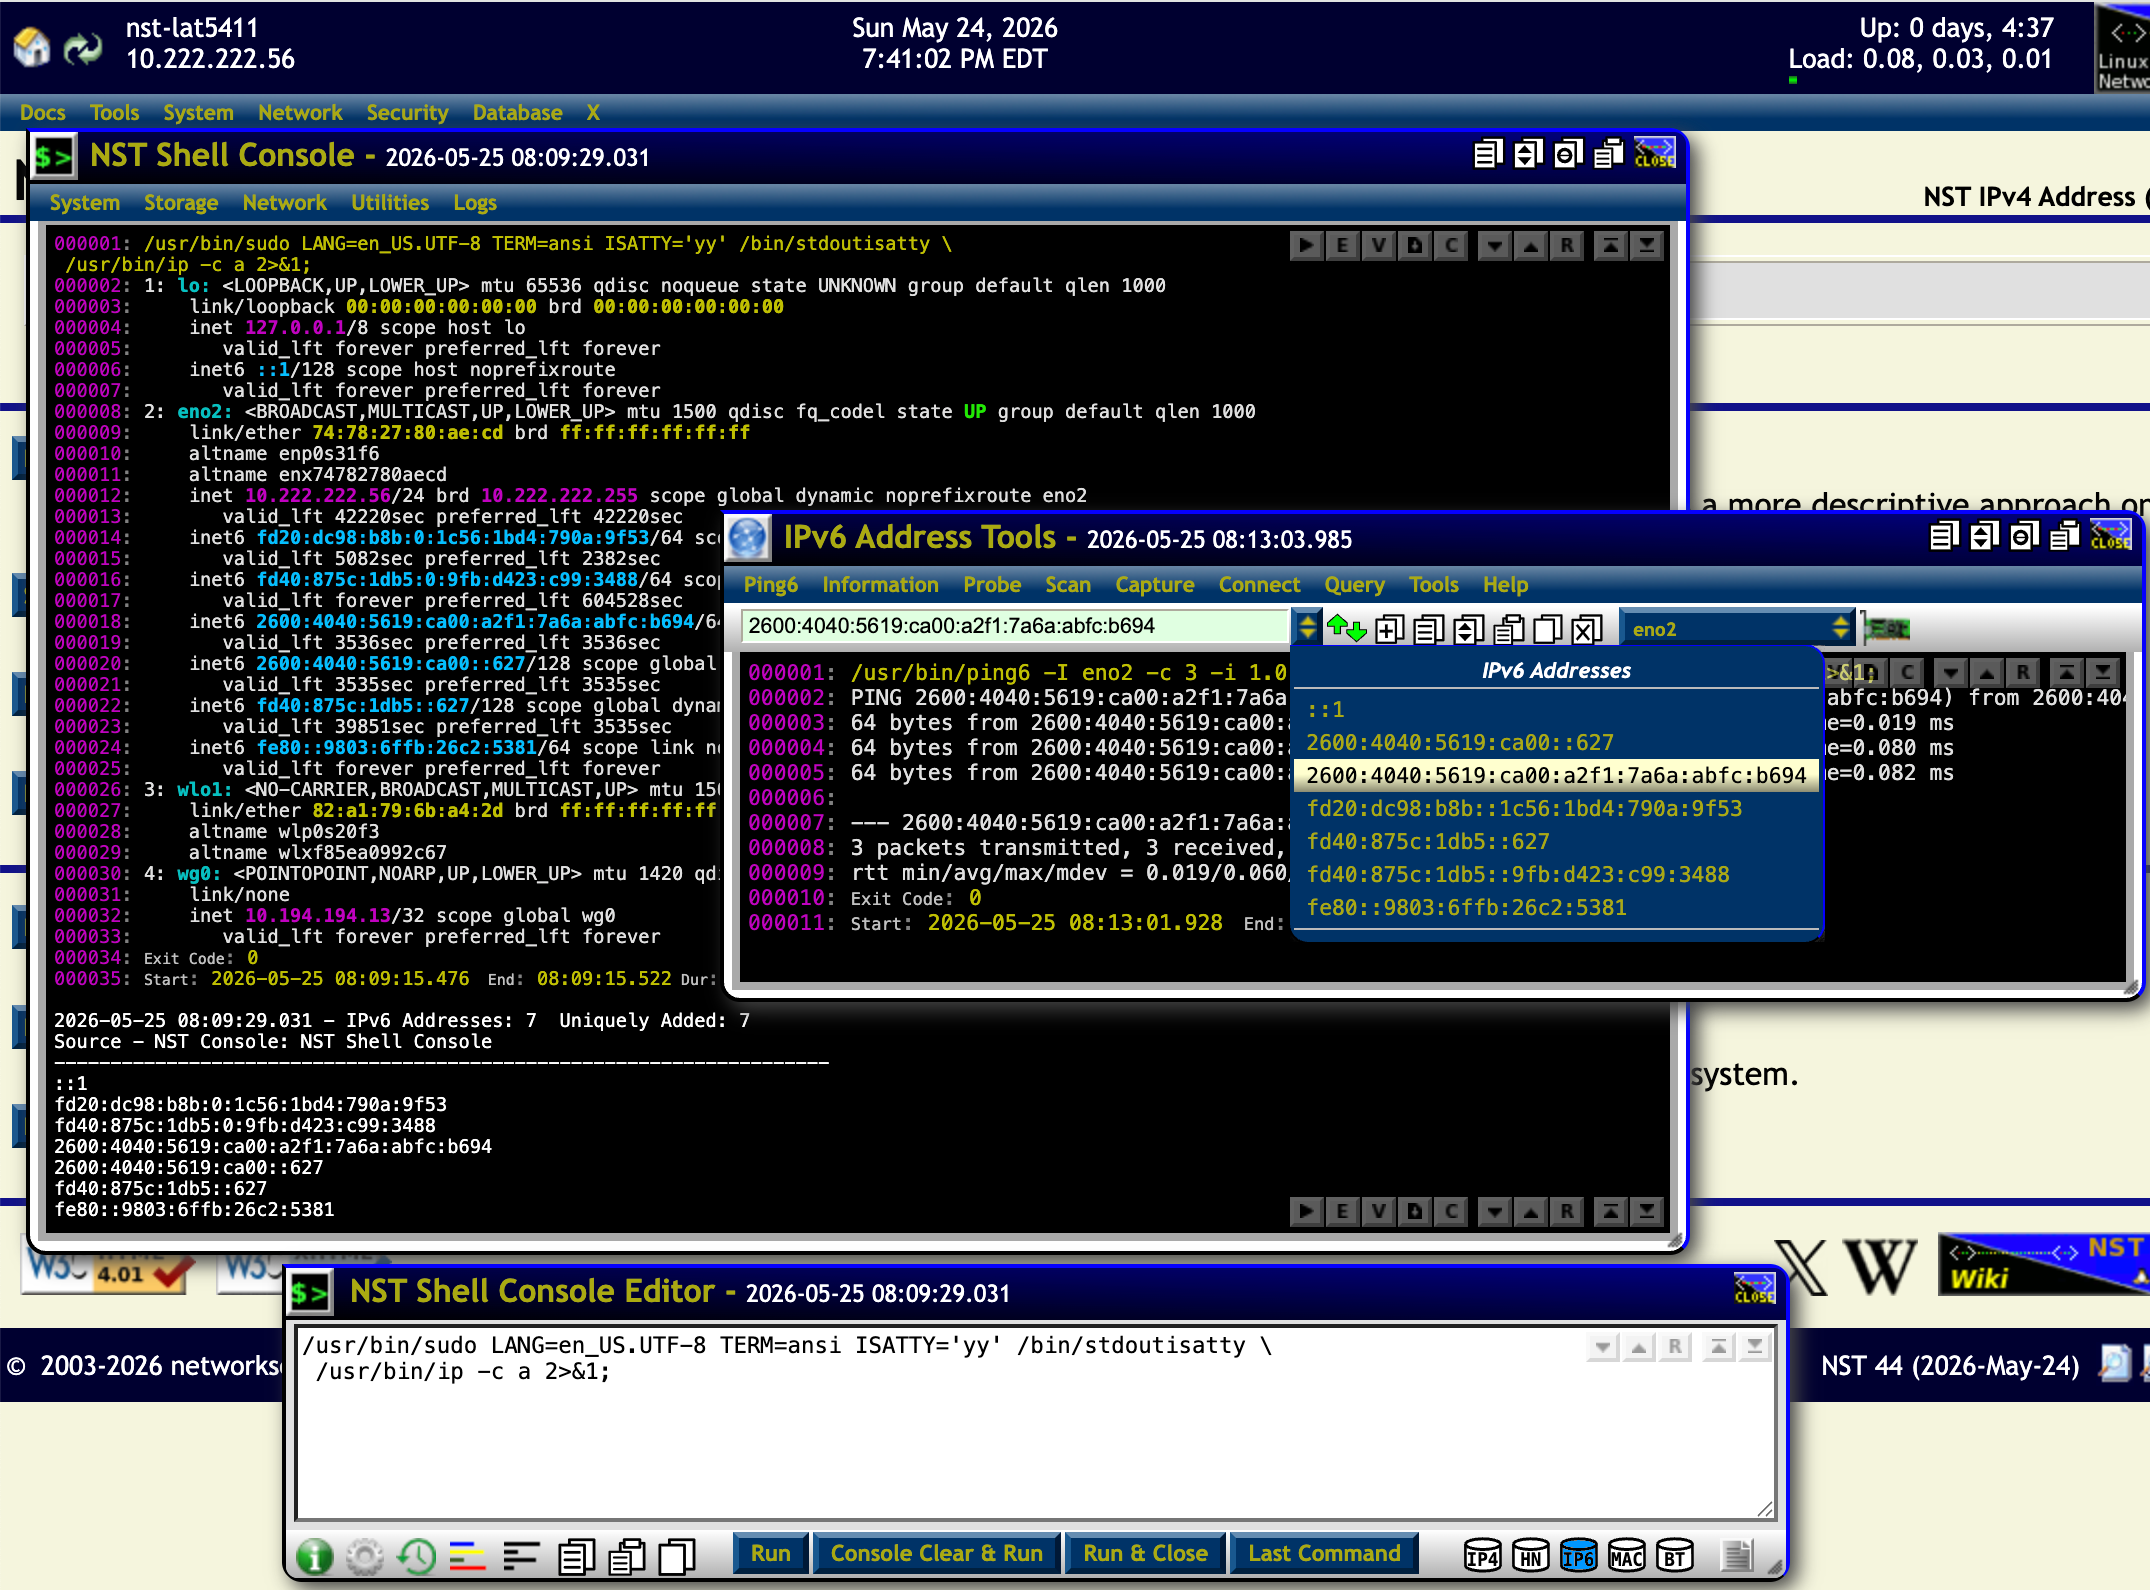Open the eno2 interface dropdown
Screen dimensions: 2150x1590
pyautogui.click(x=1738, y=628)
